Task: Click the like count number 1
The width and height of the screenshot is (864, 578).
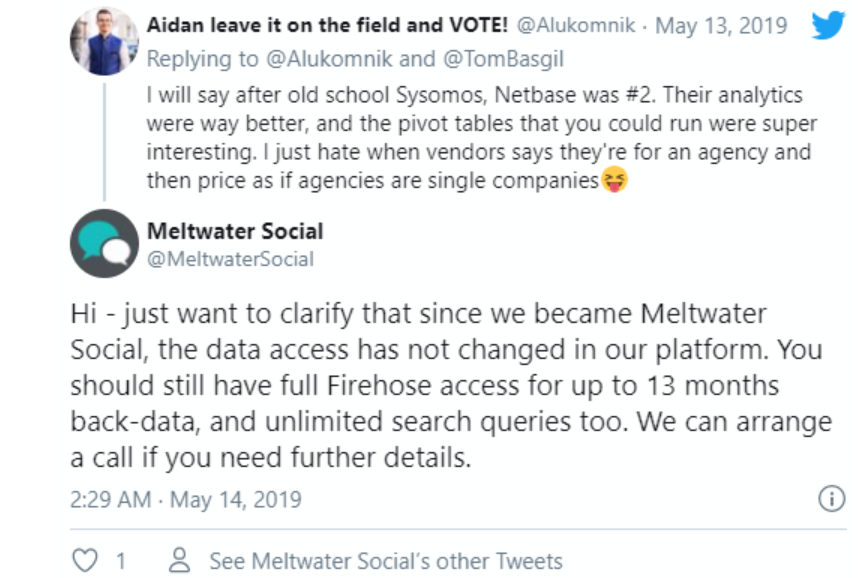Action: [x=121, y=561]
